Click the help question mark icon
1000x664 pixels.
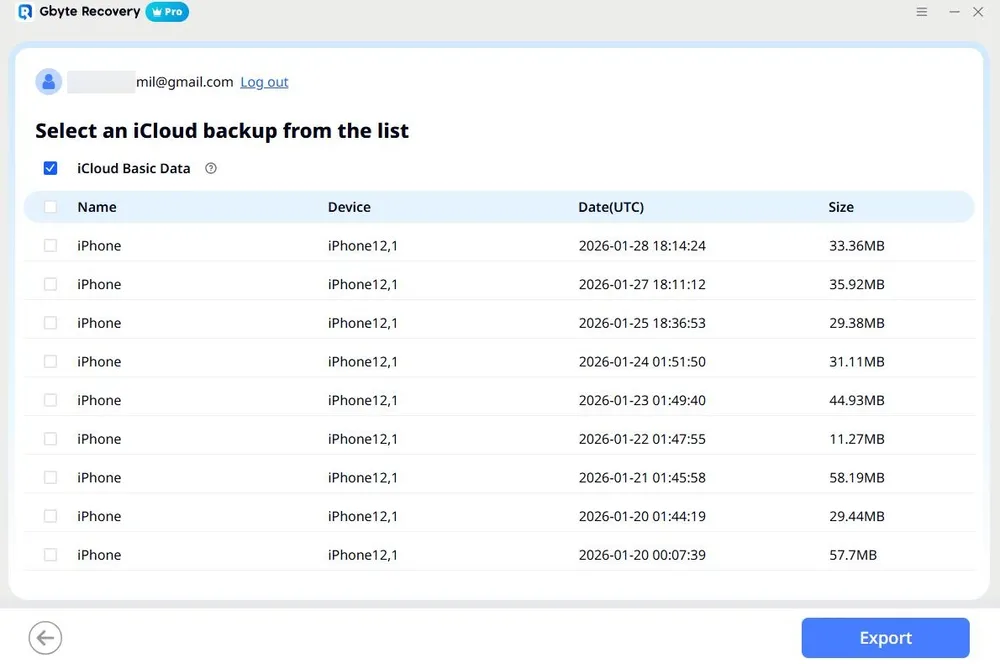(210, 168)
